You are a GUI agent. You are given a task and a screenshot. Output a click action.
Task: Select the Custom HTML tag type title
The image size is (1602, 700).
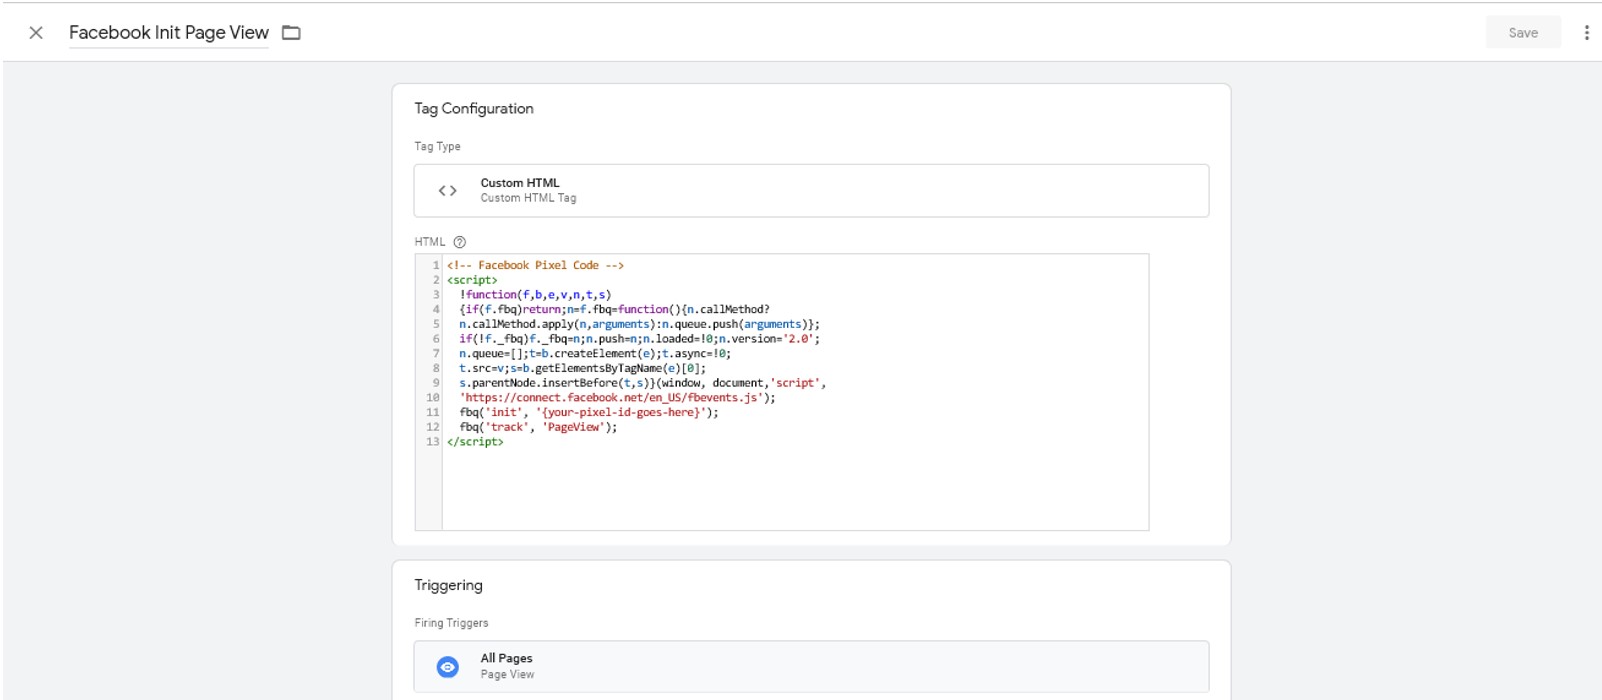[x=520, y=183]
